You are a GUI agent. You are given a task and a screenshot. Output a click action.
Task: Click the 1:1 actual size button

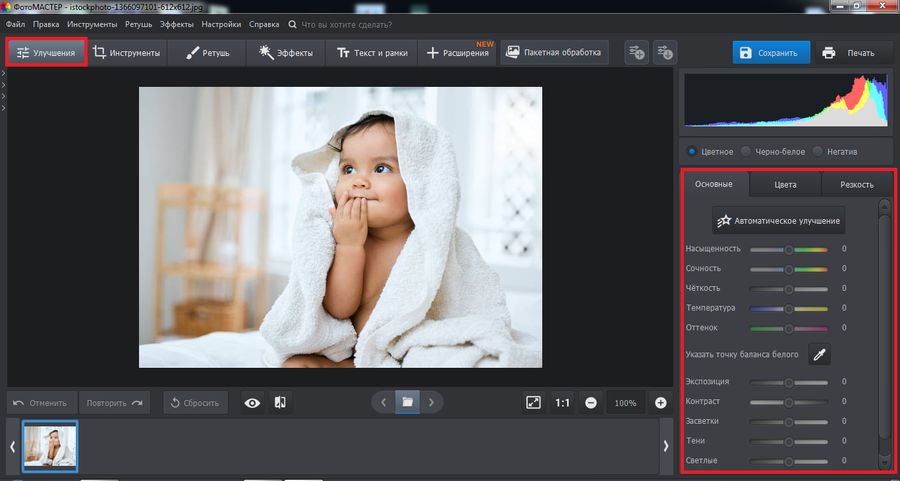[562, 403]
